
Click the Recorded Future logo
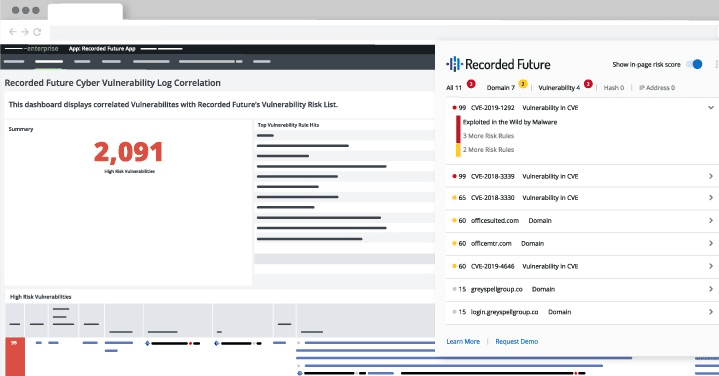click(498, 64)
